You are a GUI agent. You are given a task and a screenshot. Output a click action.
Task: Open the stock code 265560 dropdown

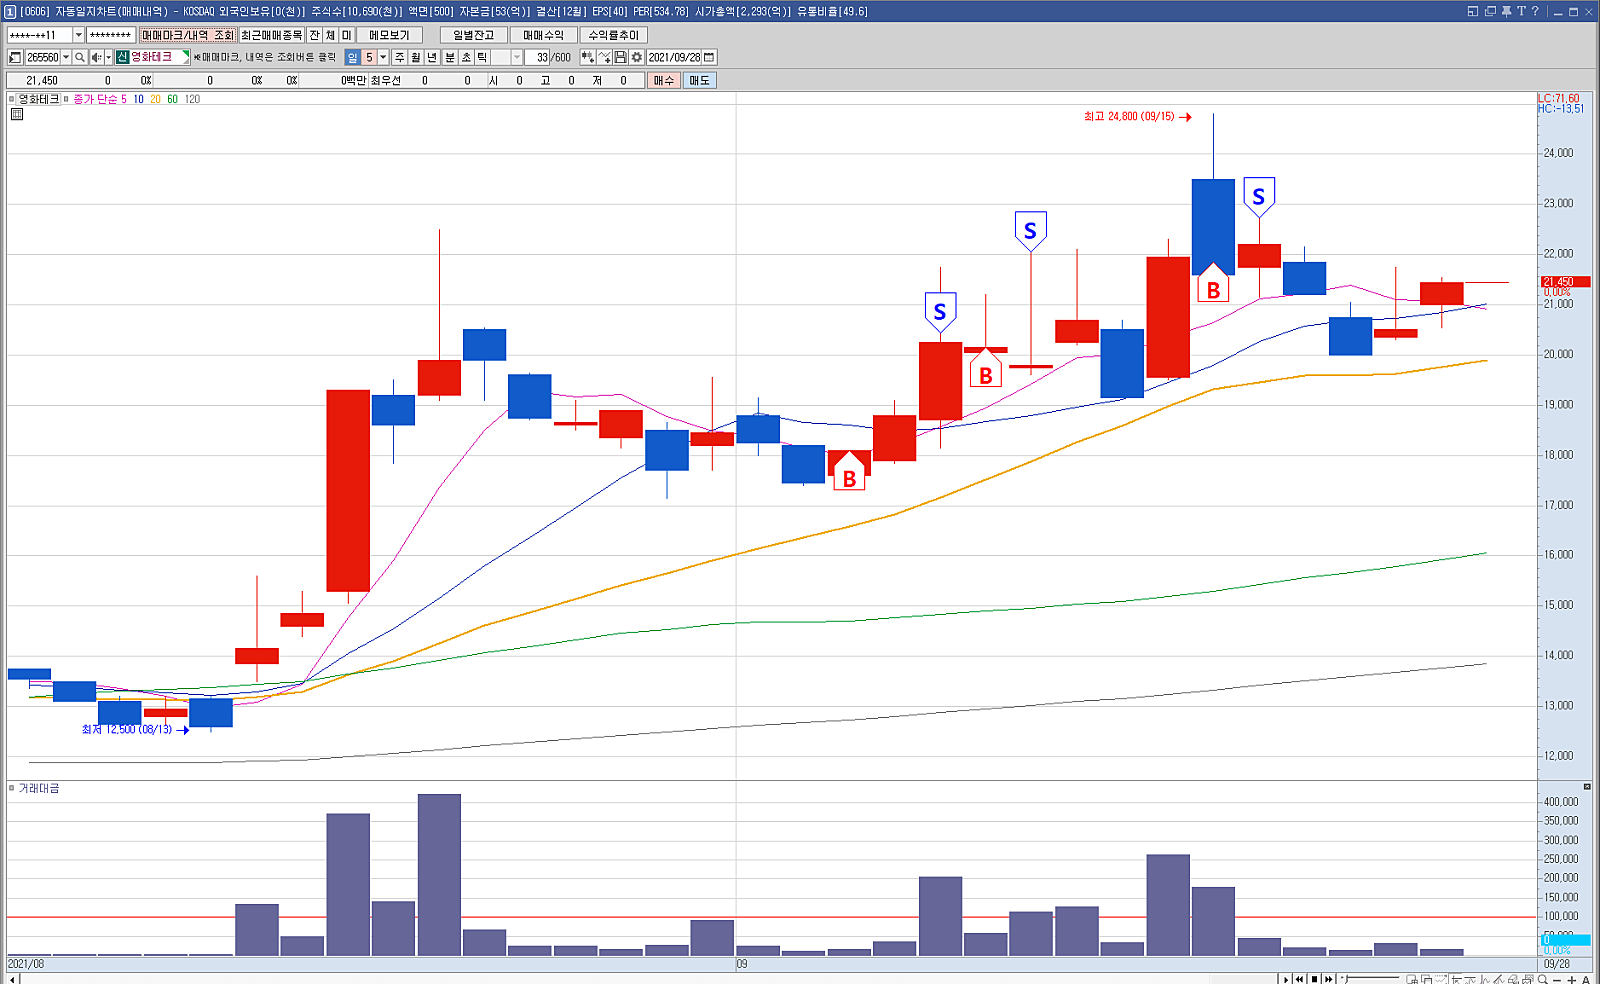point(66,58)
